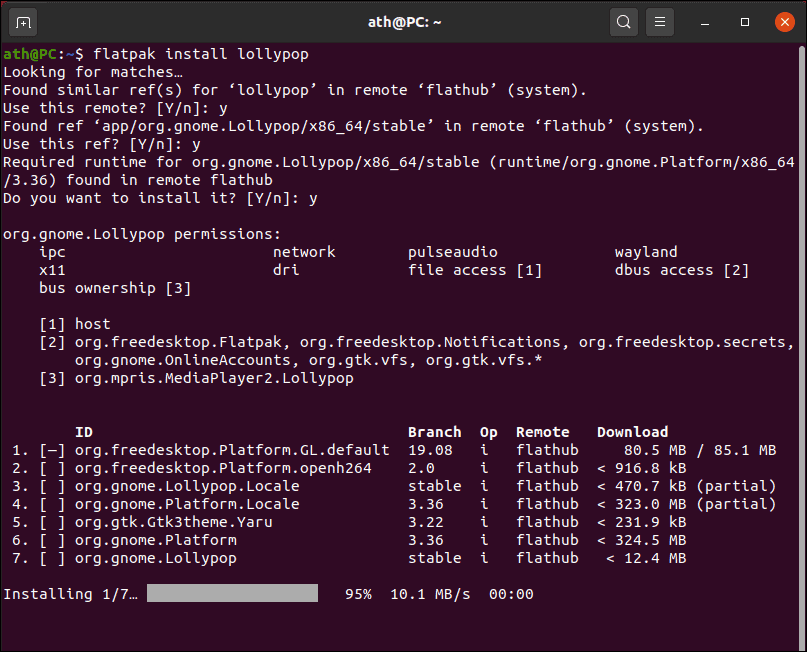This screenshot has width=807, height=652.
Task: Click 'org.freedesktop.Notifications' in footnote 2
Action: pyautogui.click(x=430, y=342)
